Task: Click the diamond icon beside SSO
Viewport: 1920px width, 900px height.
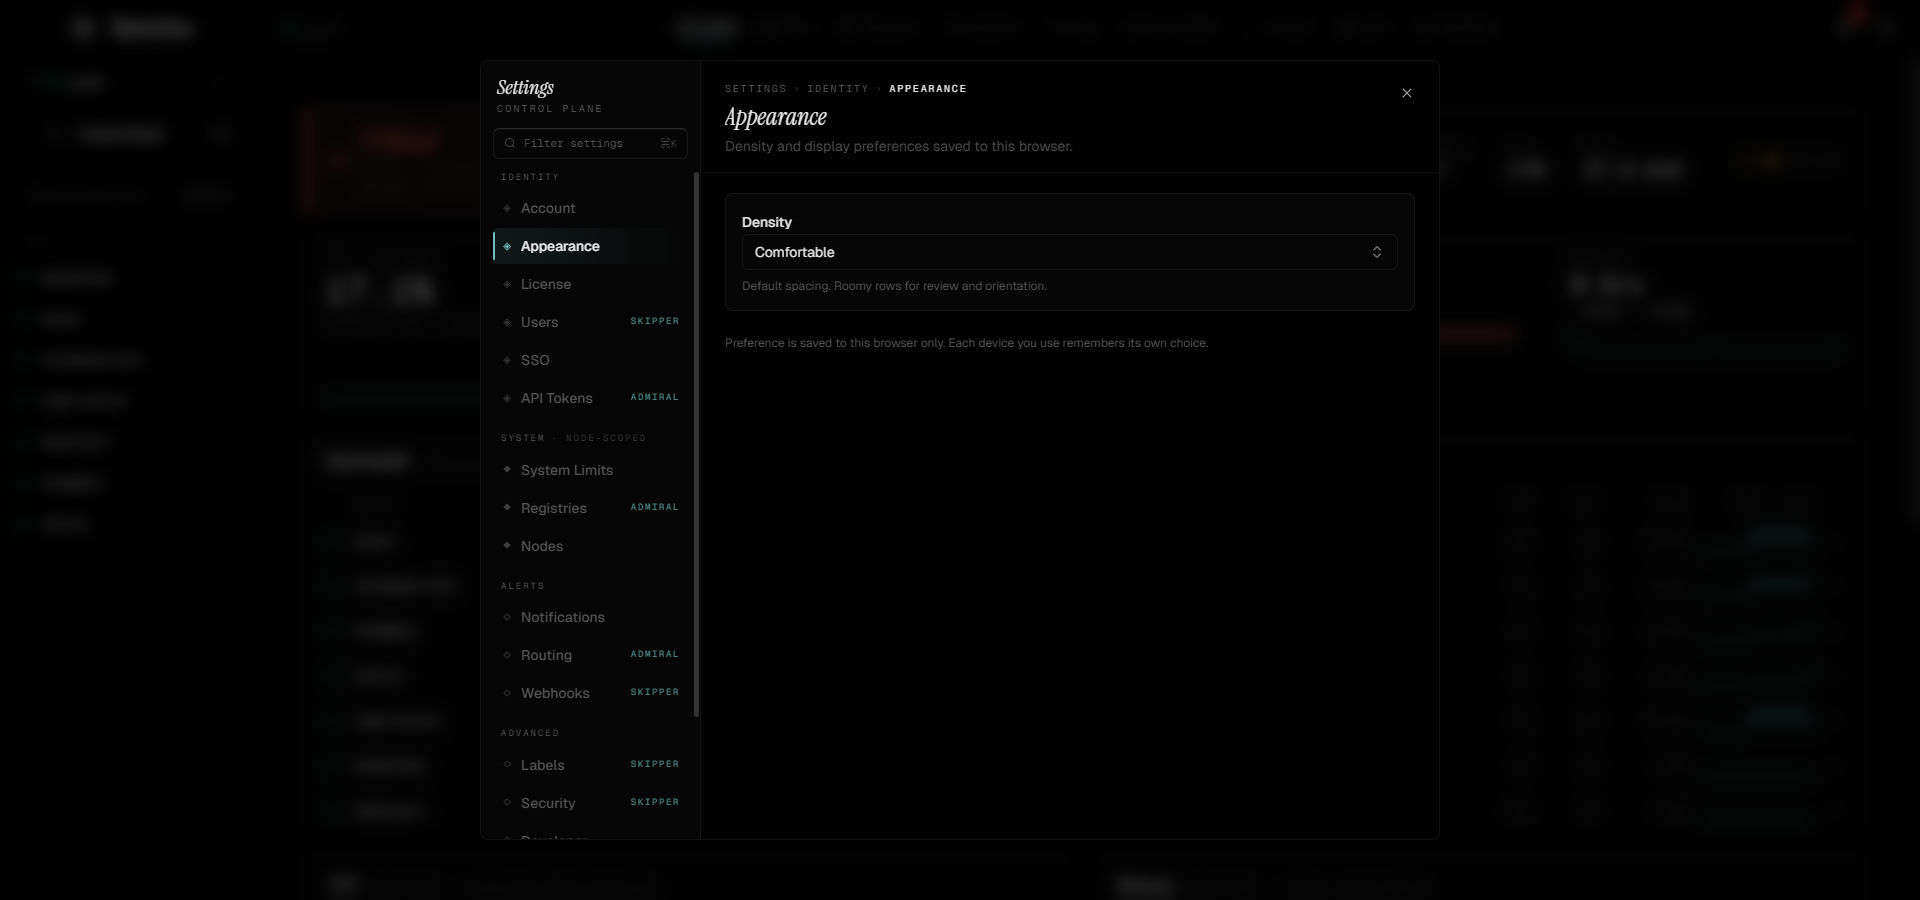Action: click(507, 360)
